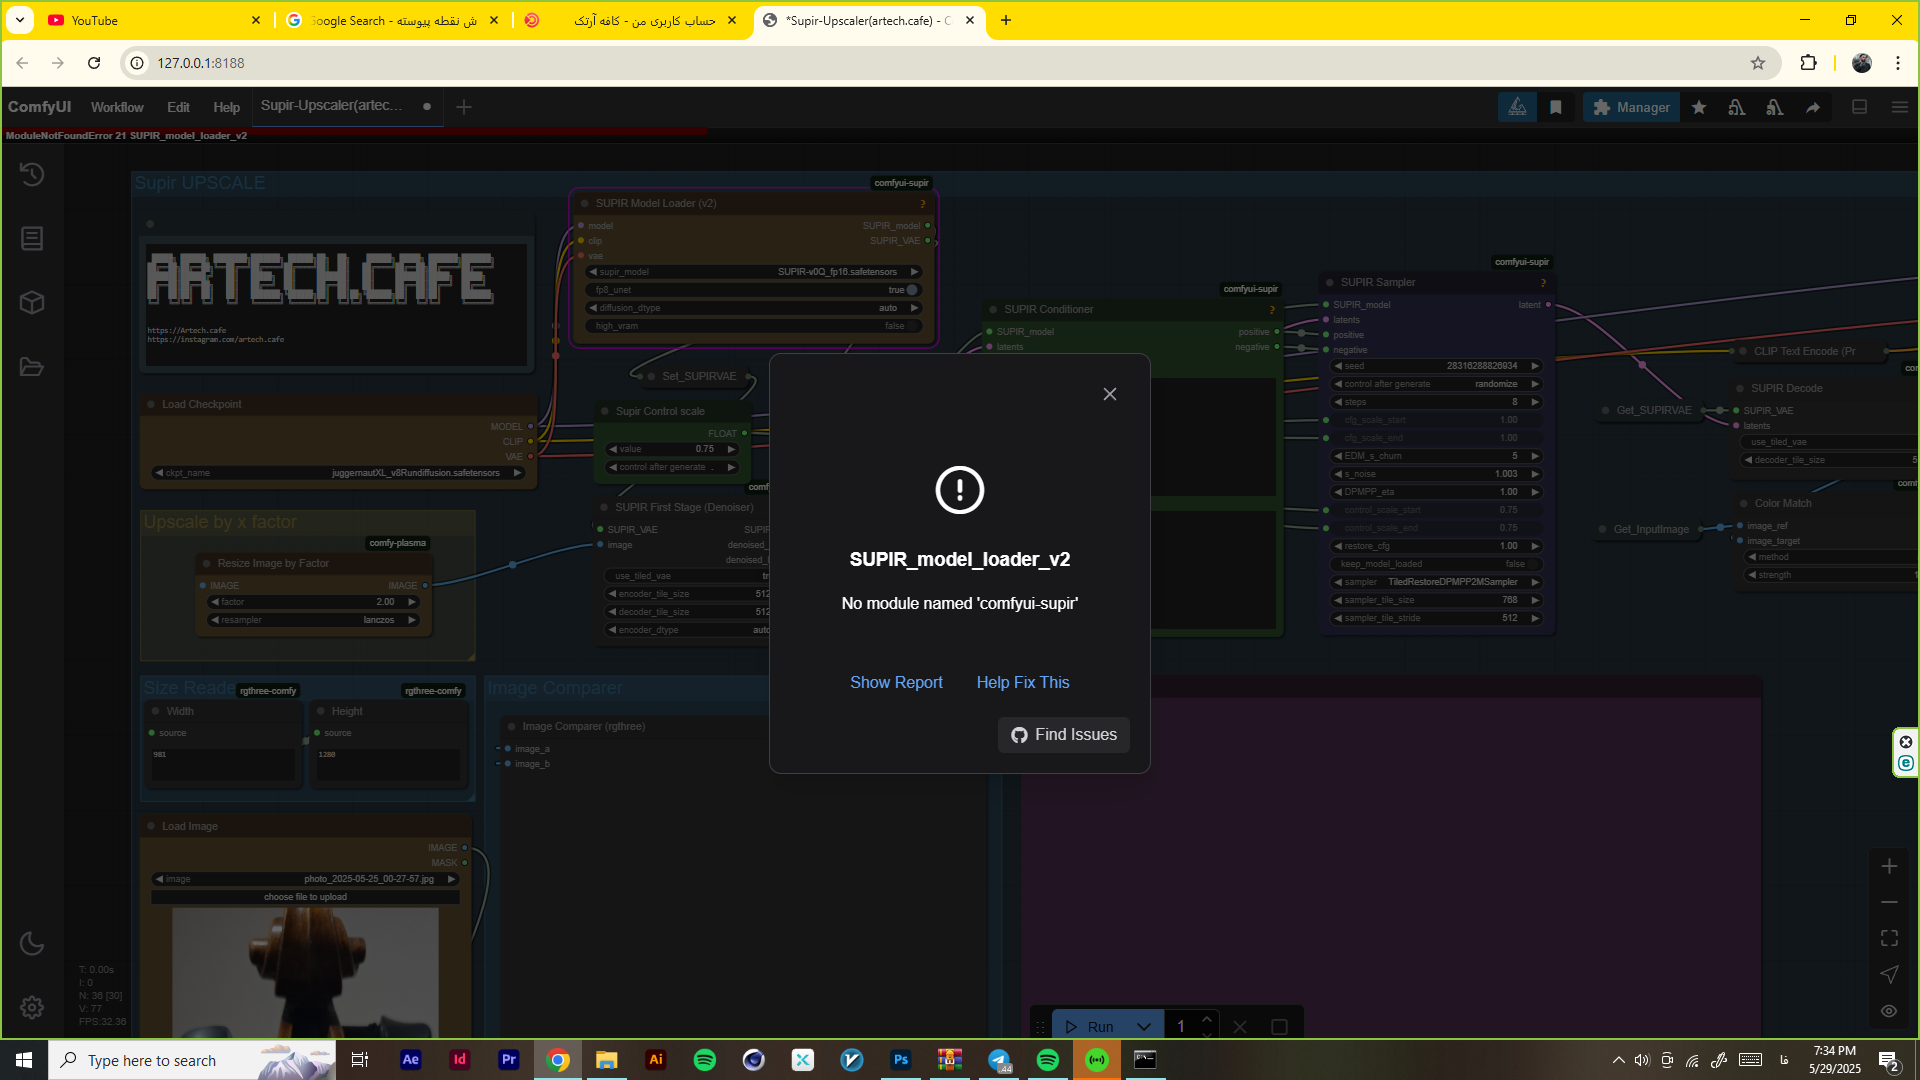Click the Manager puzzle button
Image resolution: width=1920 pixels, height=1080 pixels.
click(x=1631, y=107)
